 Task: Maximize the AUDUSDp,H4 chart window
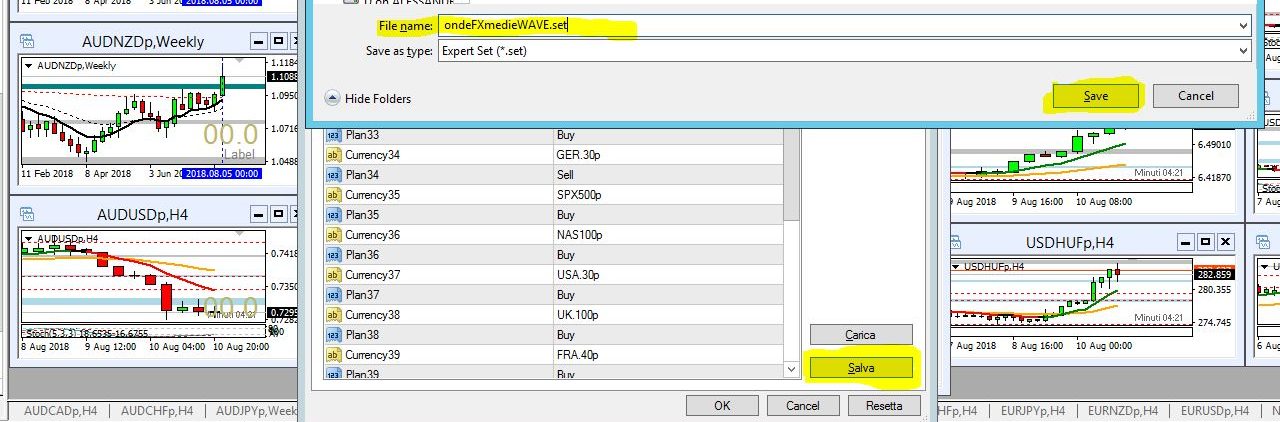(x=279, y=213)
